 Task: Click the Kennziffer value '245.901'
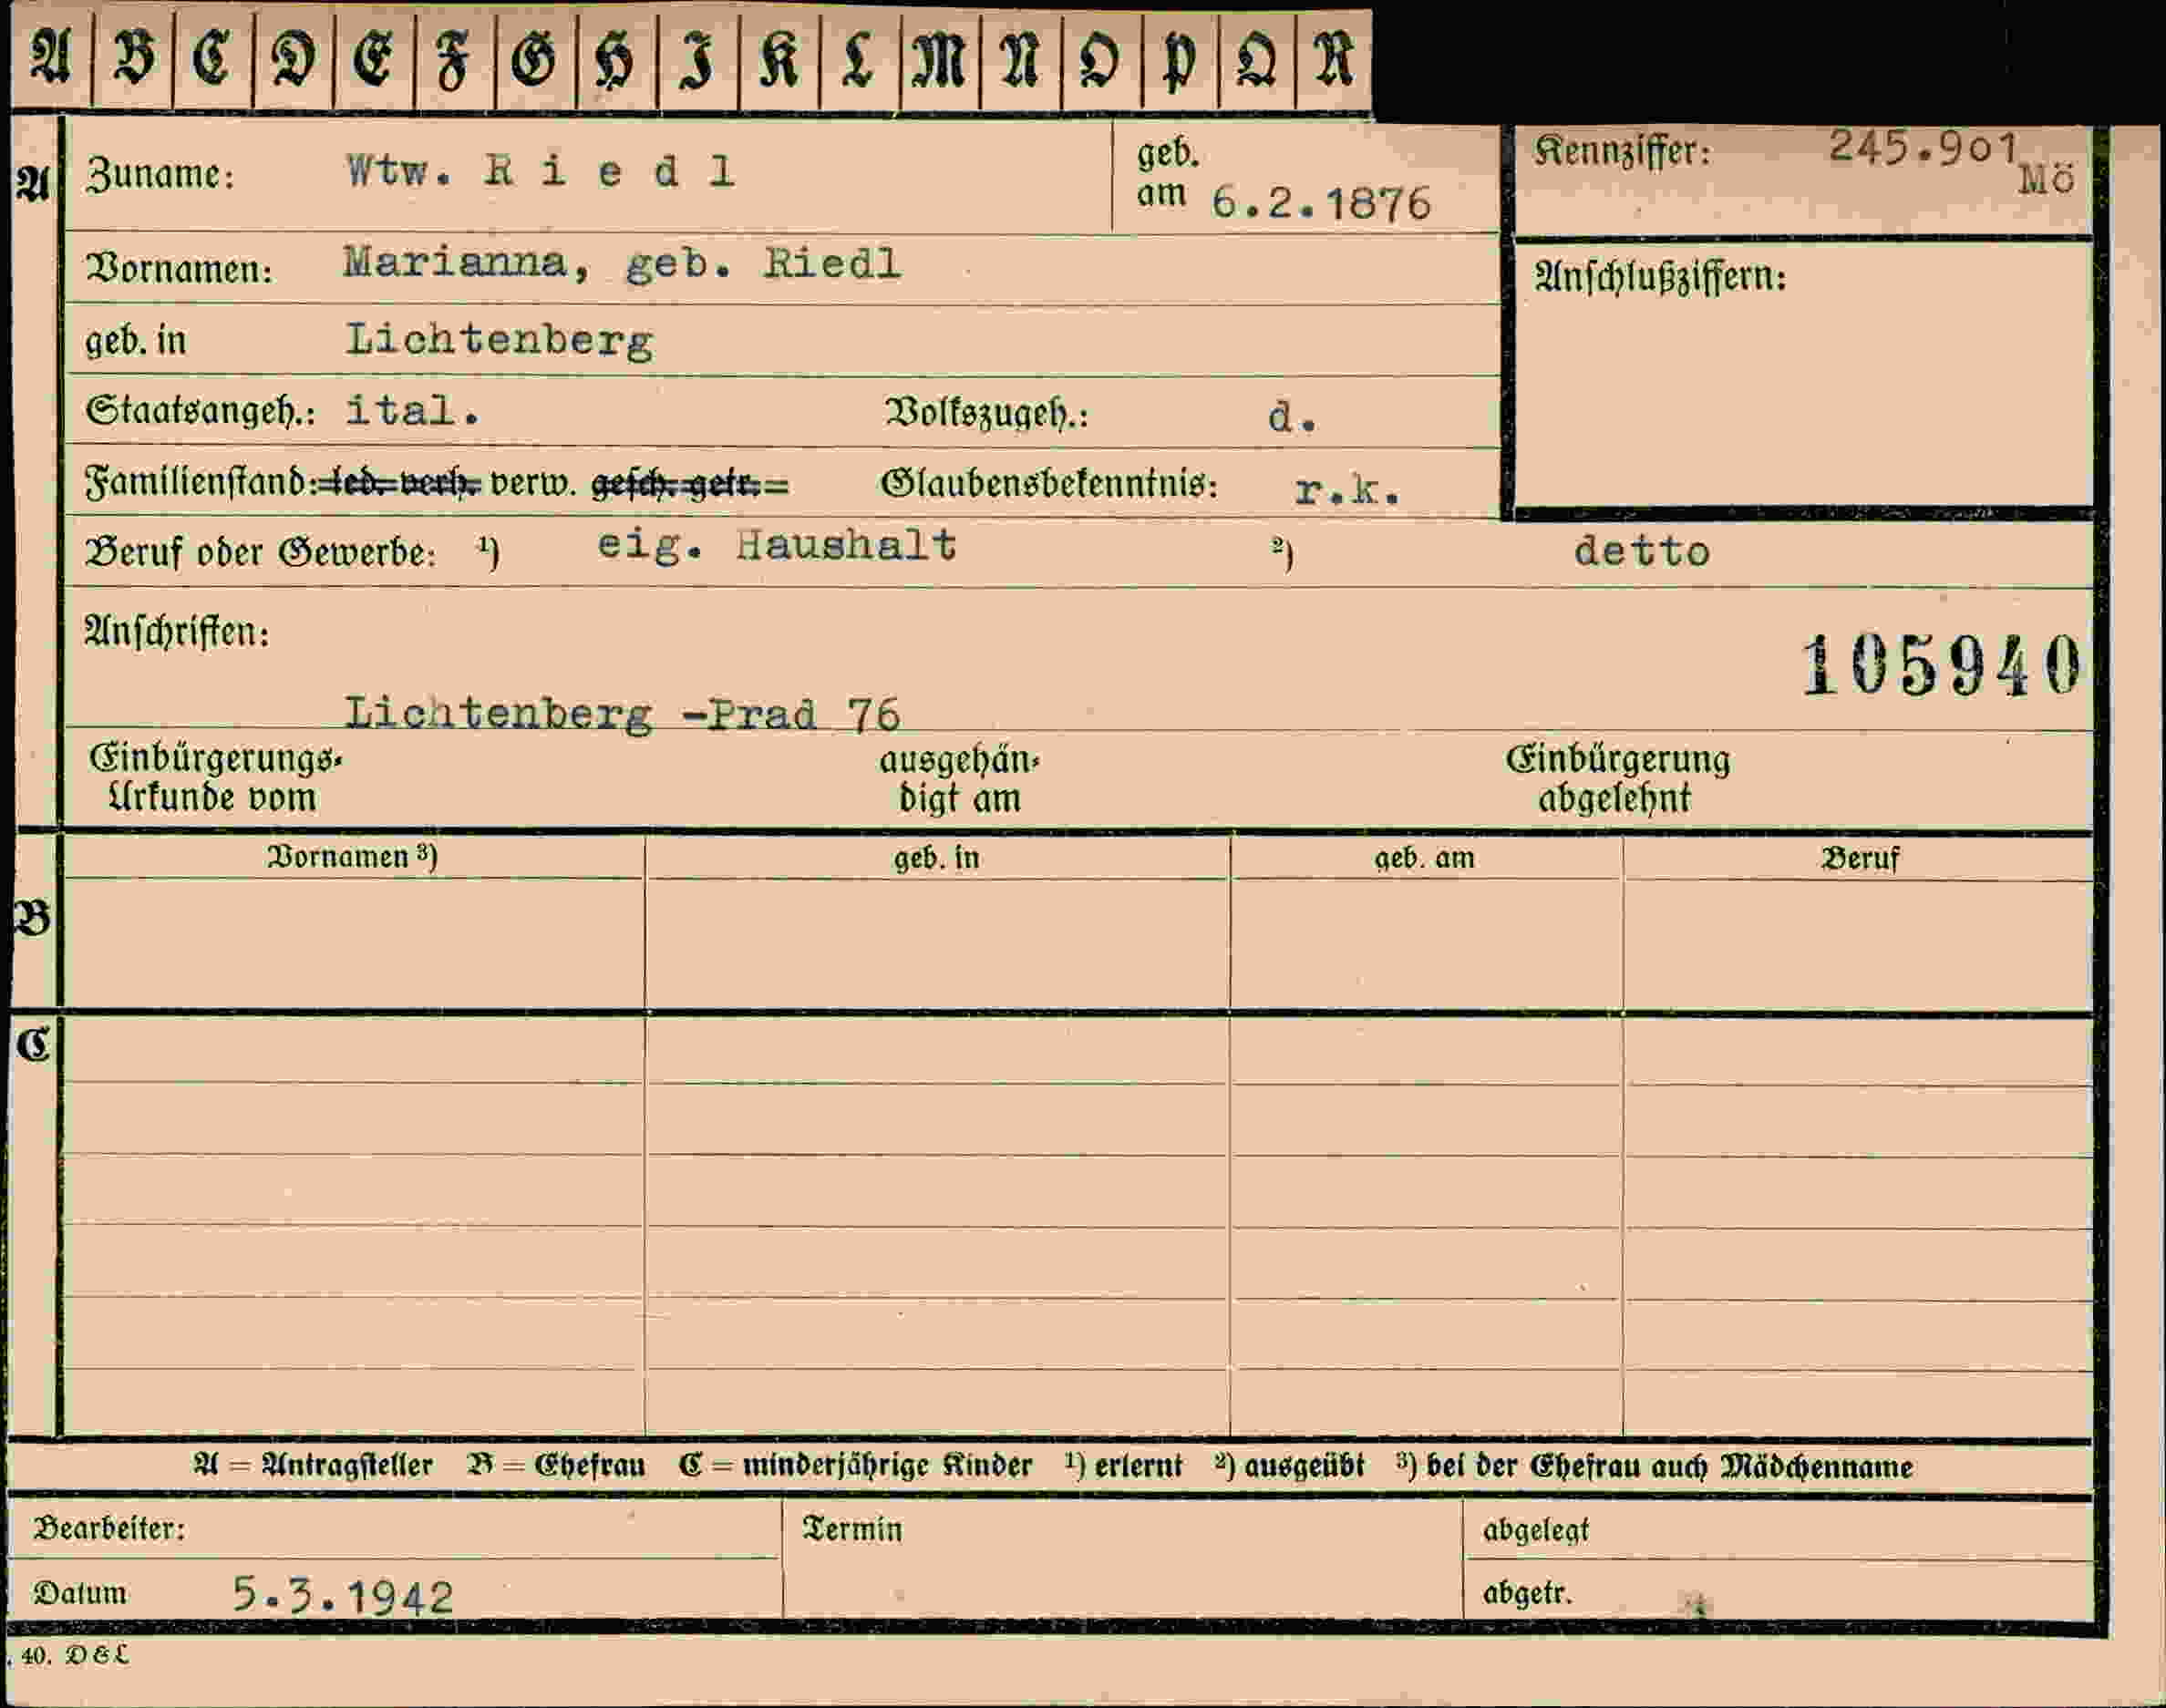1923,148
